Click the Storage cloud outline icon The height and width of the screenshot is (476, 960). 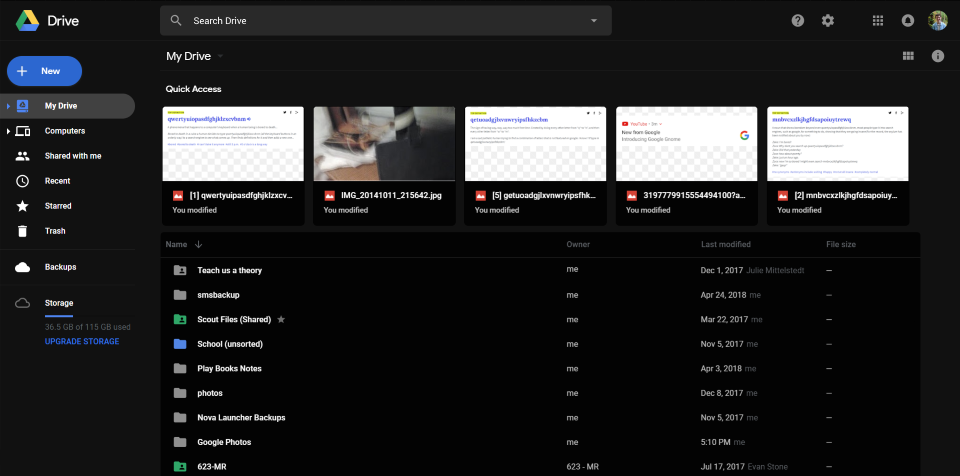click(23, 303)
